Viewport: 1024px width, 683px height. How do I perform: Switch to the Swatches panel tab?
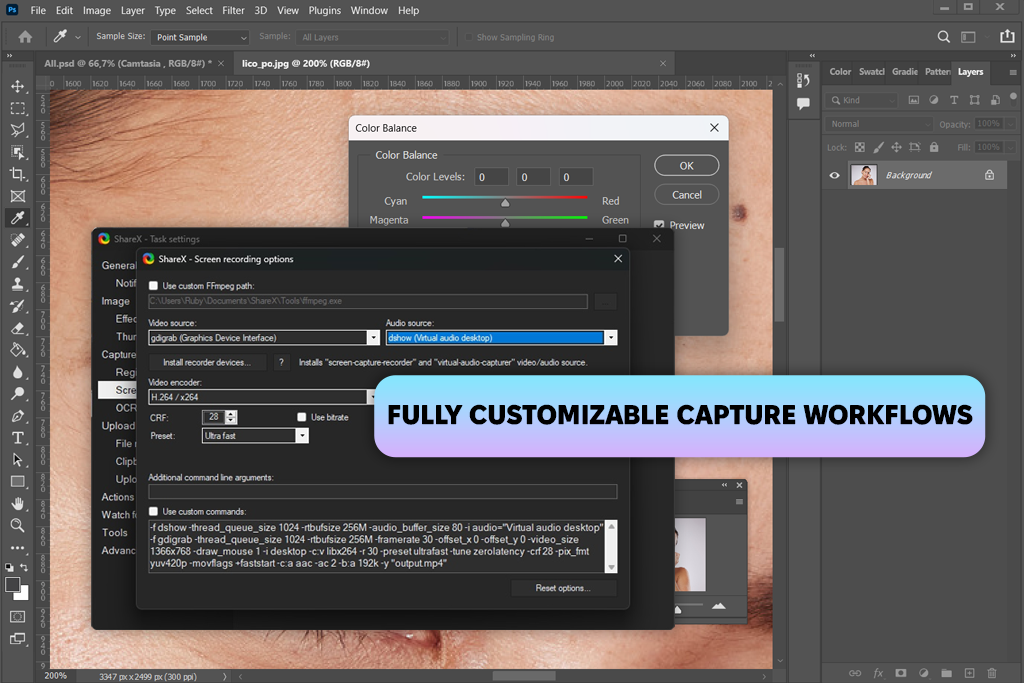[872, 72]
